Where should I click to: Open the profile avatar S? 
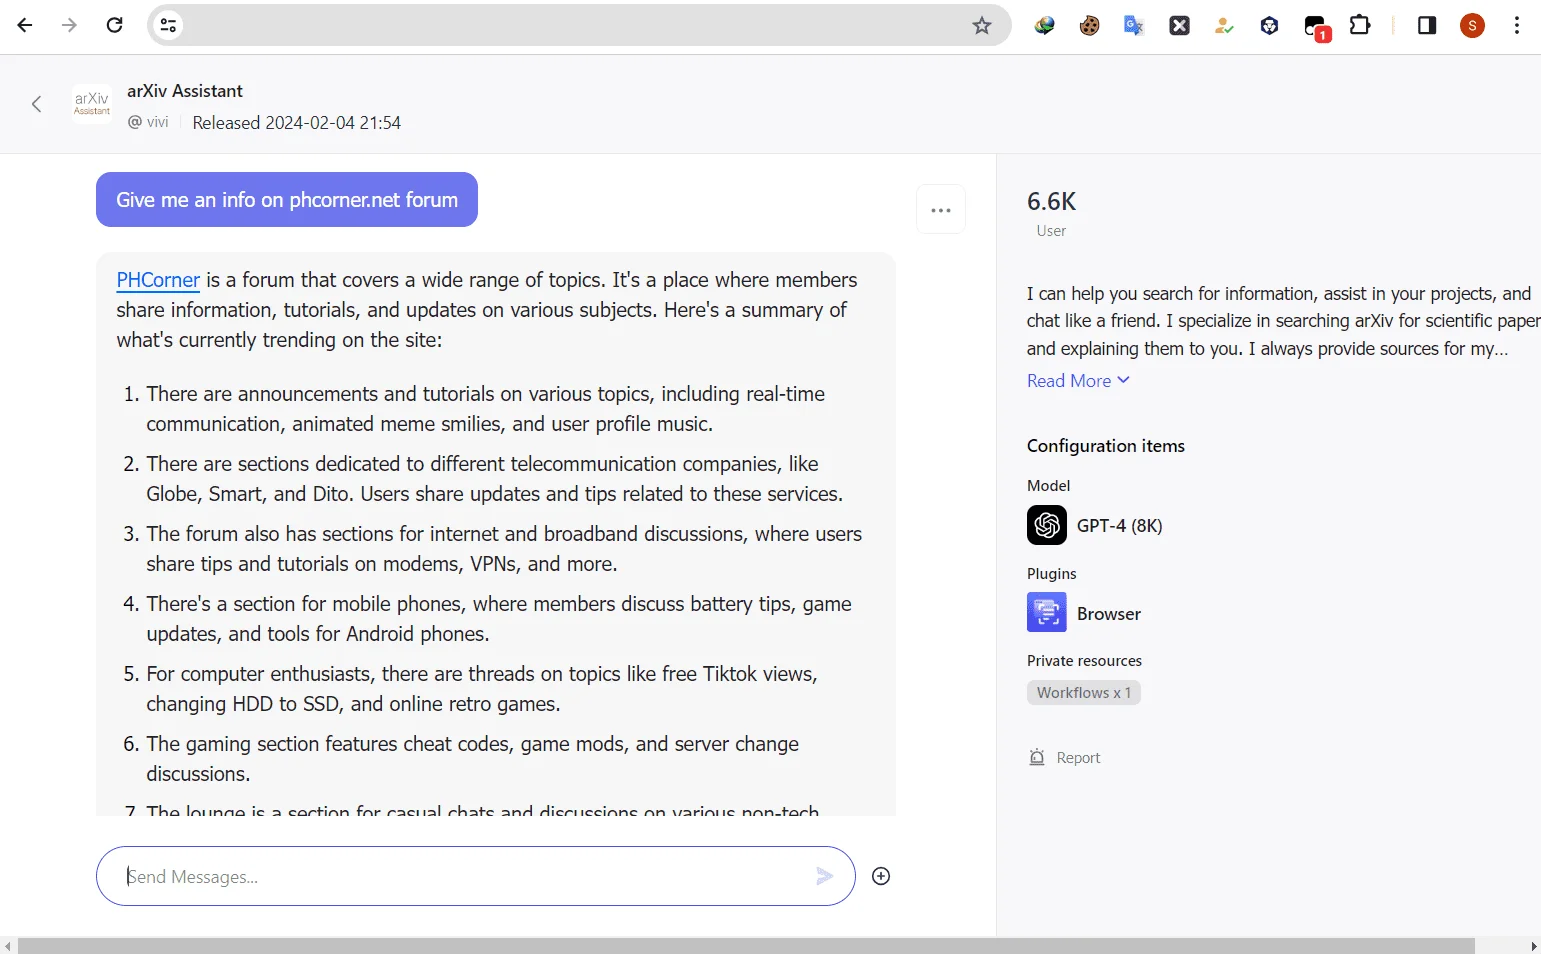(x=1472, y=25)
